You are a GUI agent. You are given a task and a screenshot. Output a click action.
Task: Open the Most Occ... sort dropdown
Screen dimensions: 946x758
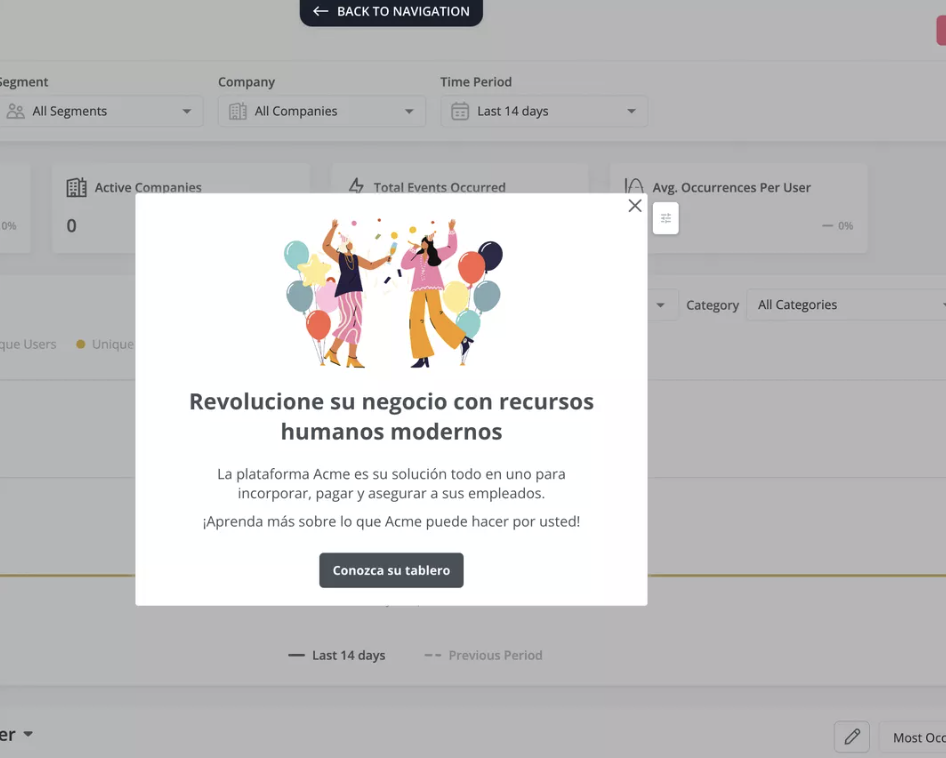[x=912, y=737]
